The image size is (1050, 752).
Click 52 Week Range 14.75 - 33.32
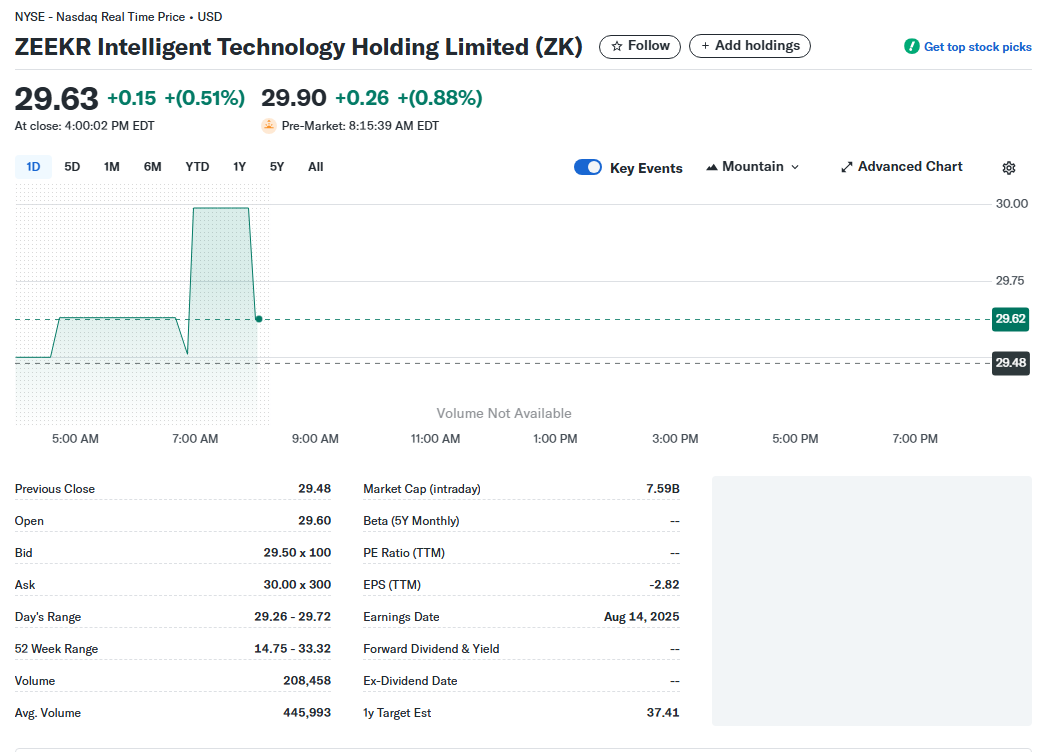pos(293,648)
